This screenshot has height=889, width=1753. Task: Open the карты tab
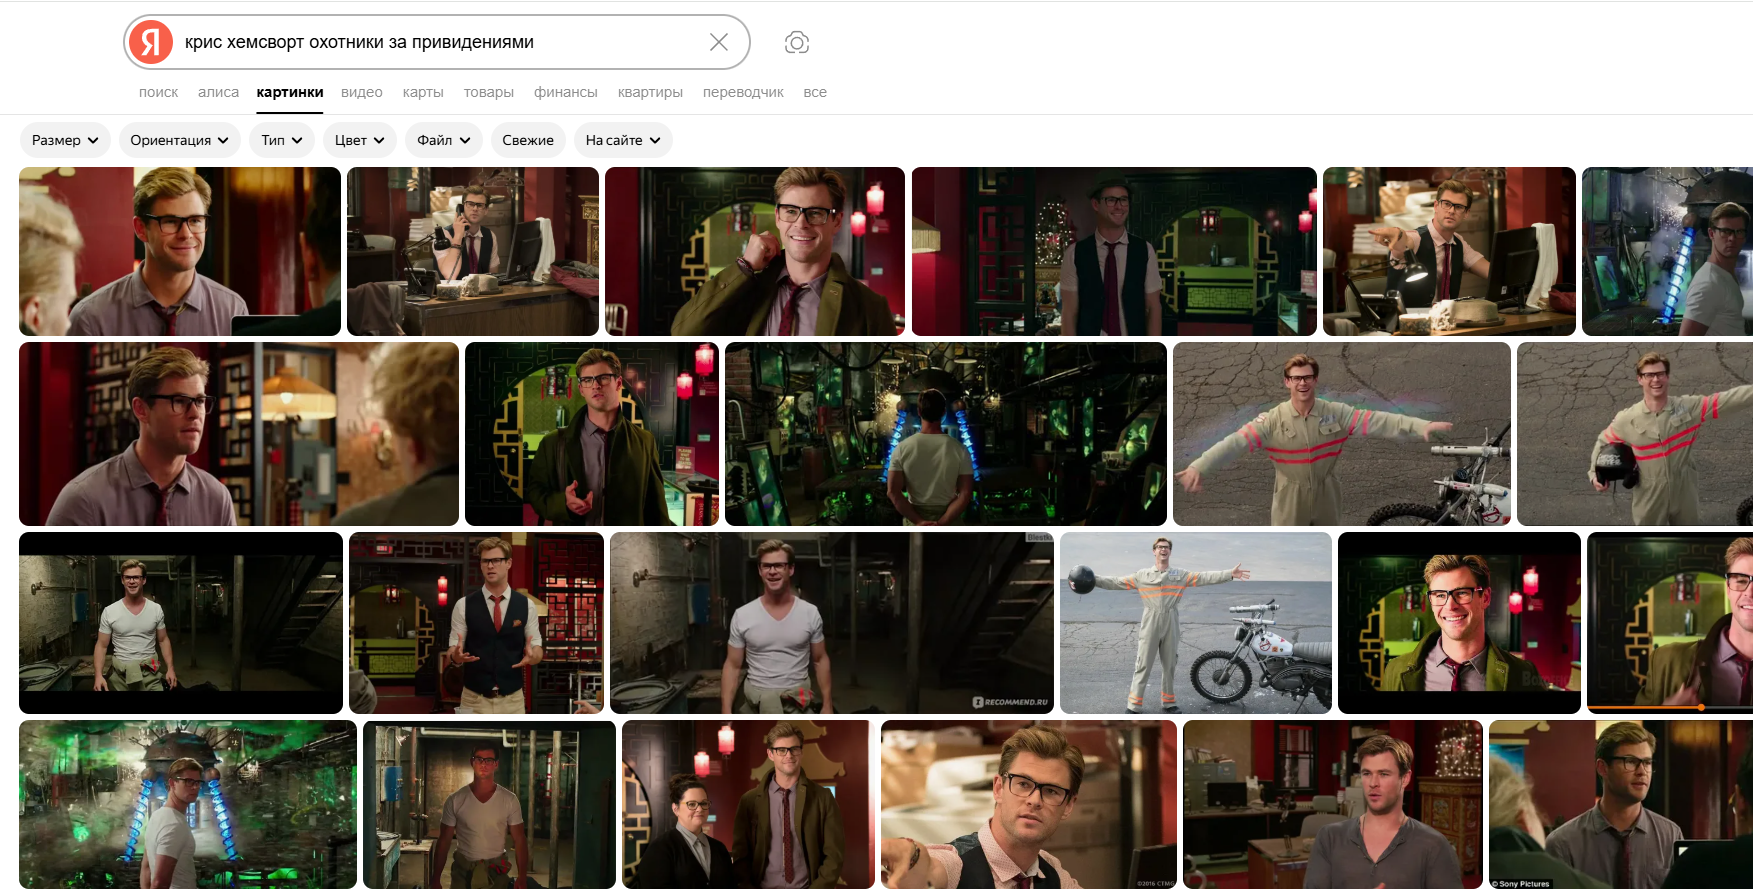[x=423, y=92]
